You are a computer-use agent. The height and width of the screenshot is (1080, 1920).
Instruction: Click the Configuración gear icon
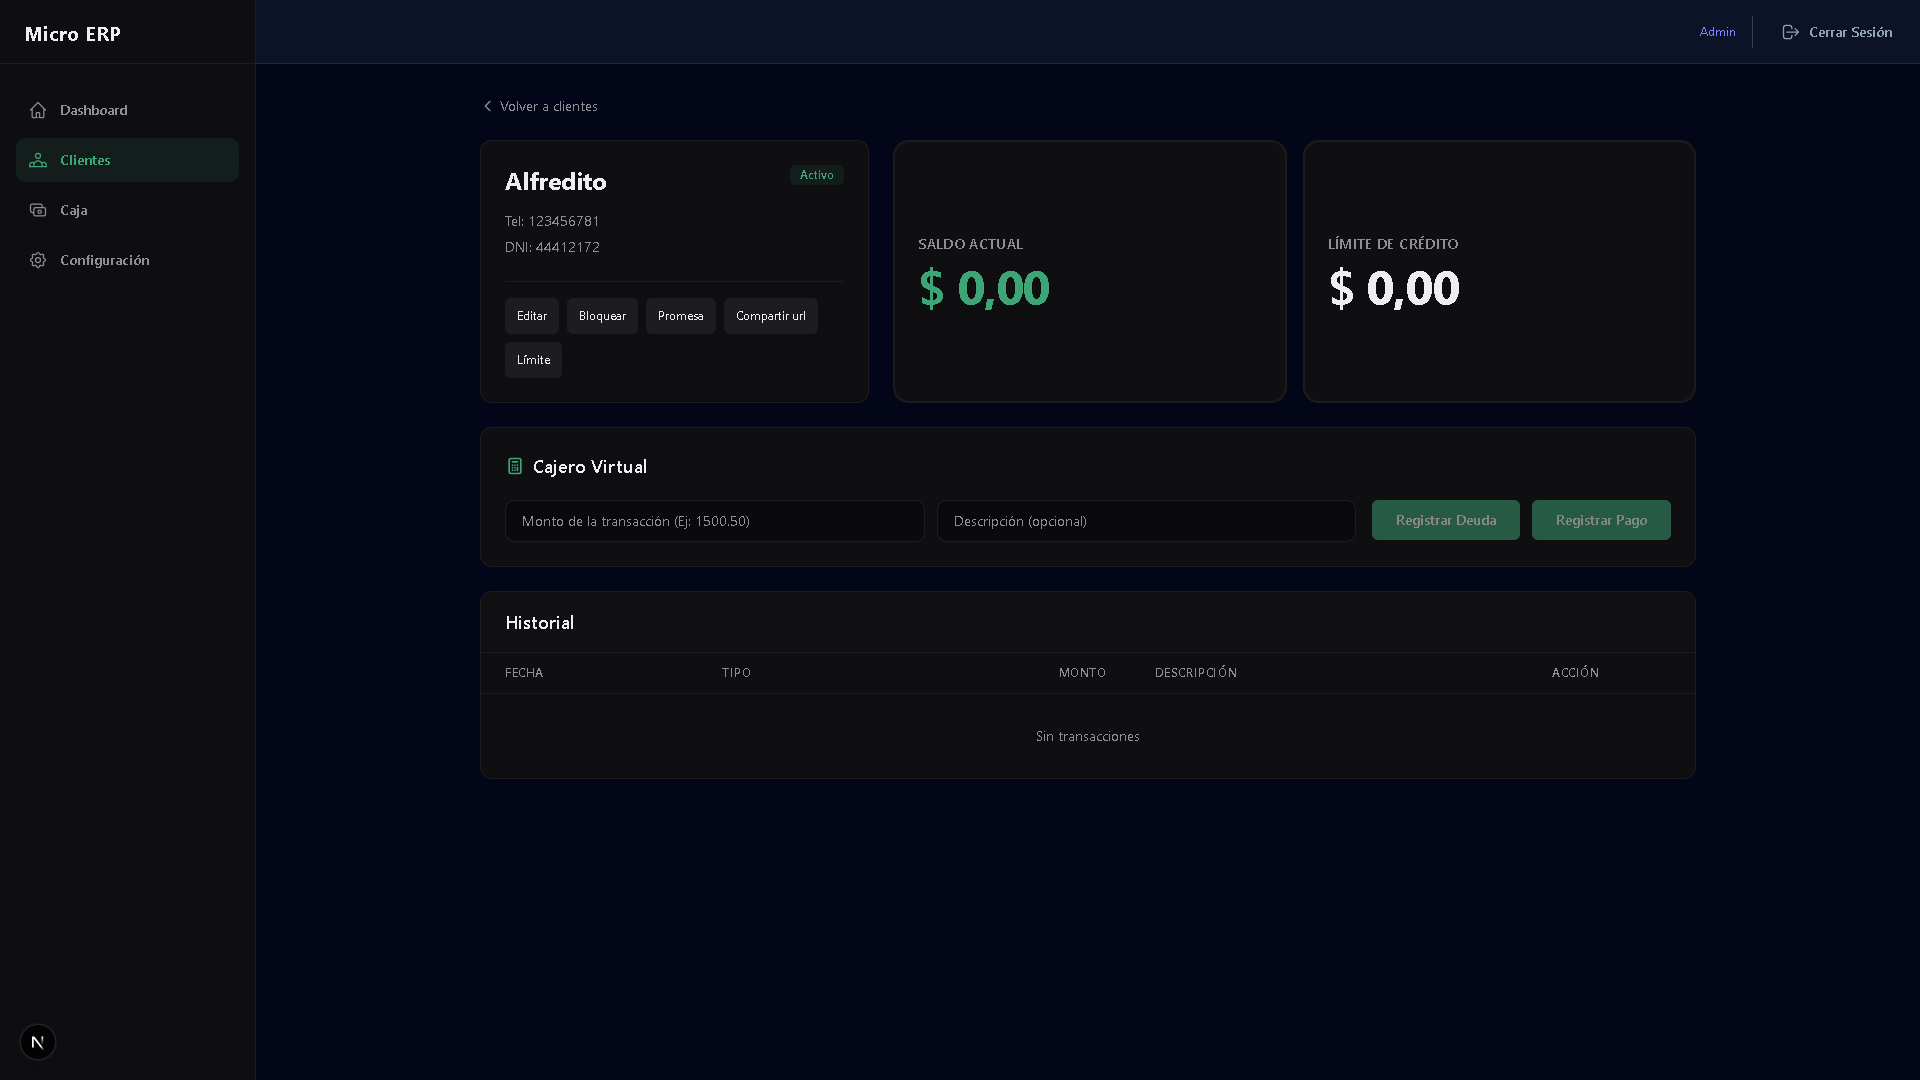tap(38, 260)
